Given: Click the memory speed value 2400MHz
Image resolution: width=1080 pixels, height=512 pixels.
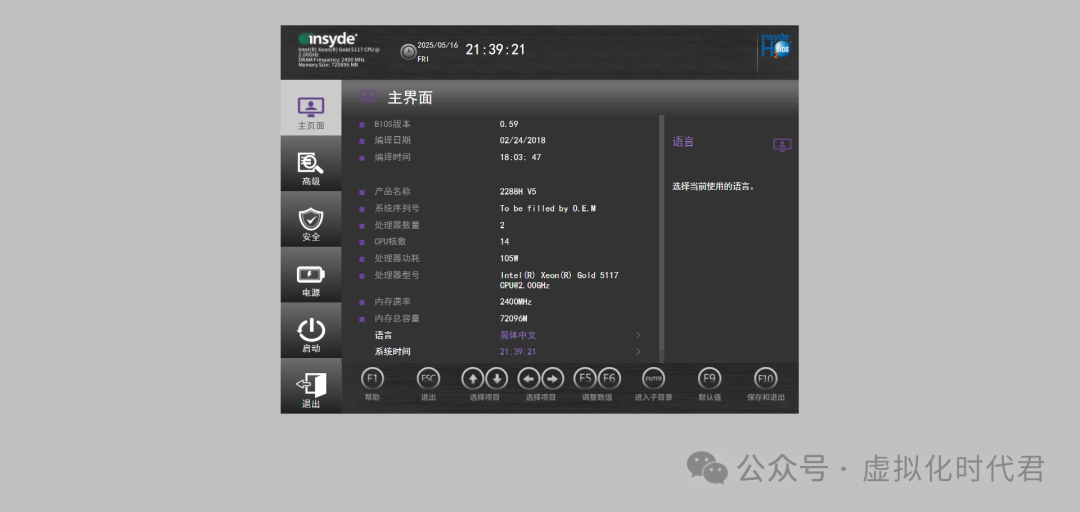Looking at the screenshot, I should click(x=516, y=302).
